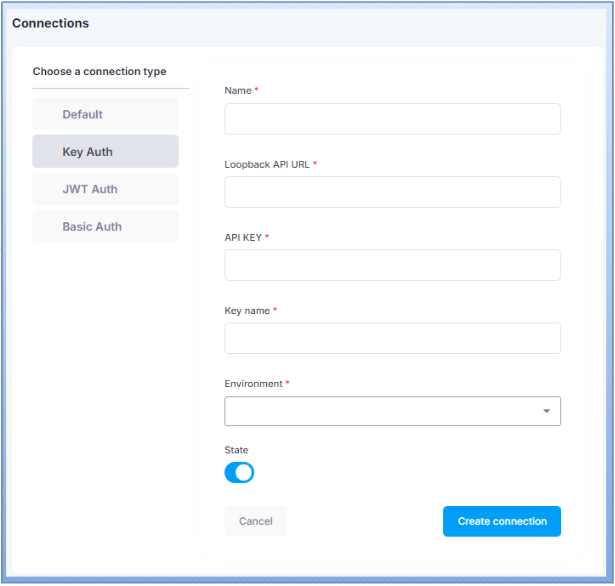Click the API KEY label text
This screenshot has height=586, width=615.
point(243,237)
